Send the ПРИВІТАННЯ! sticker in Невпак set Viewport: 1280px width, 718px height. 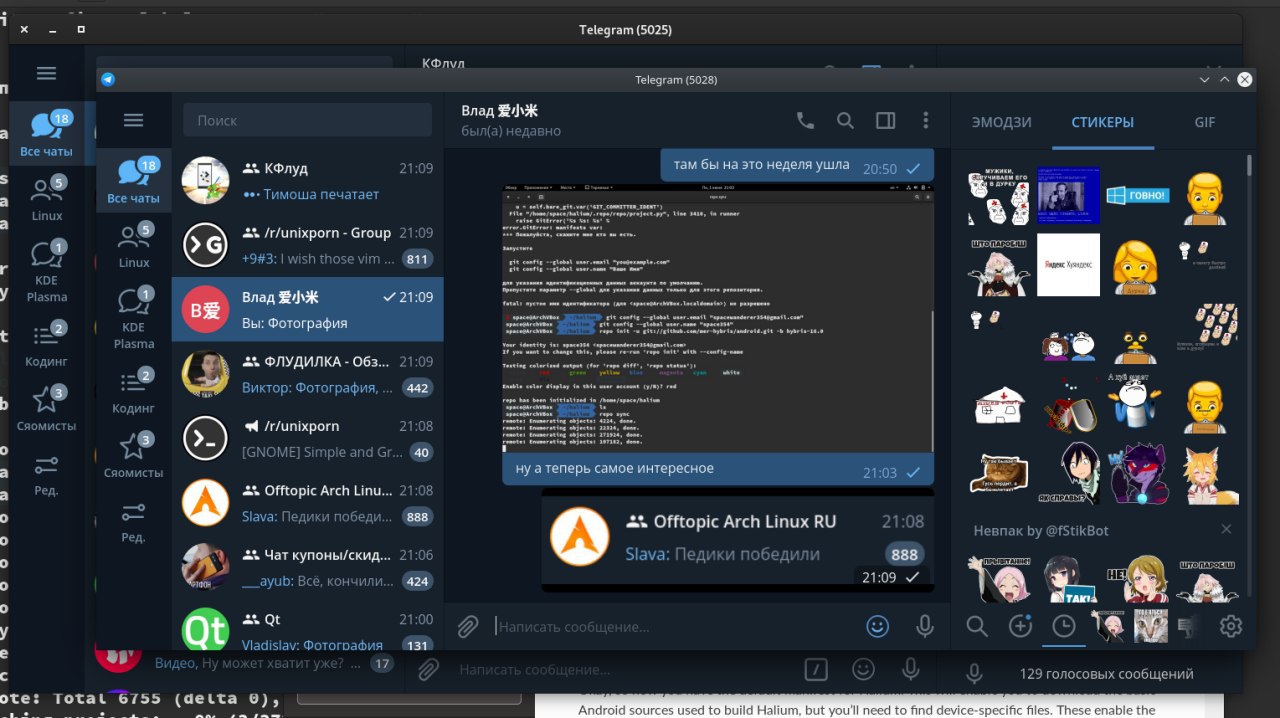[x=998, y=578]
